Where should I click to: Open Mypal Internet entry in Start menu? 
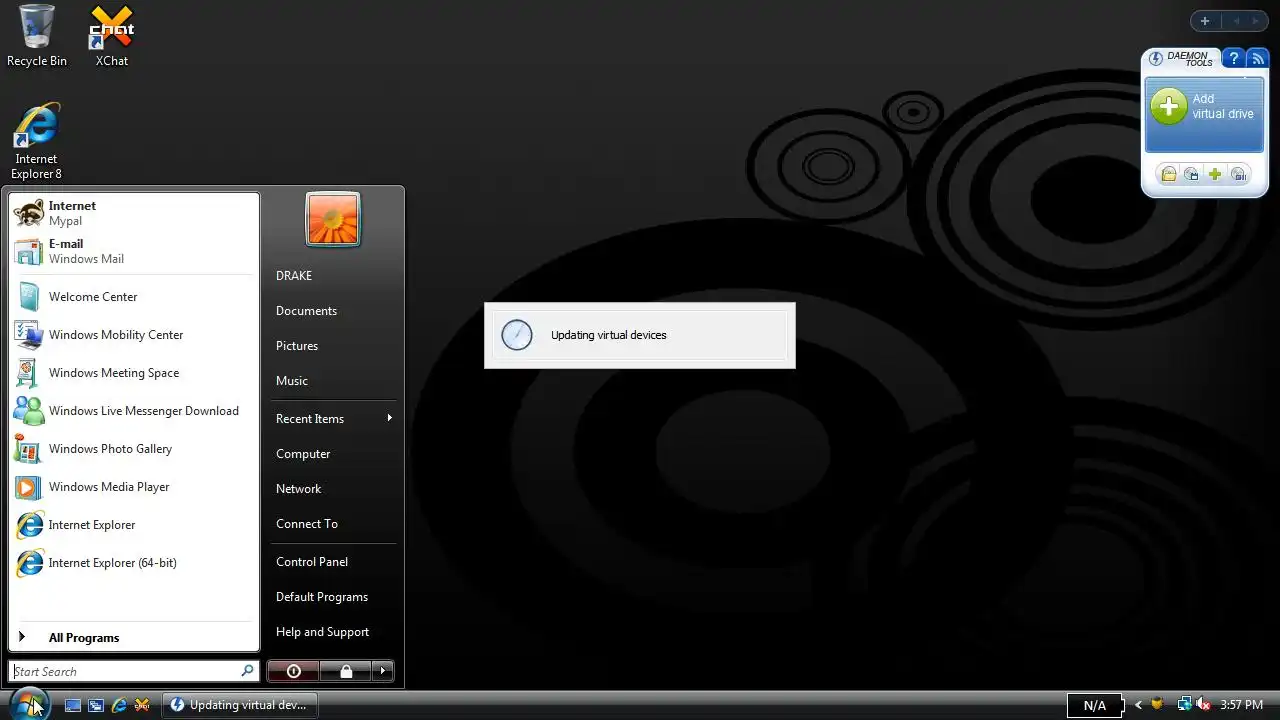pos(134,213)
